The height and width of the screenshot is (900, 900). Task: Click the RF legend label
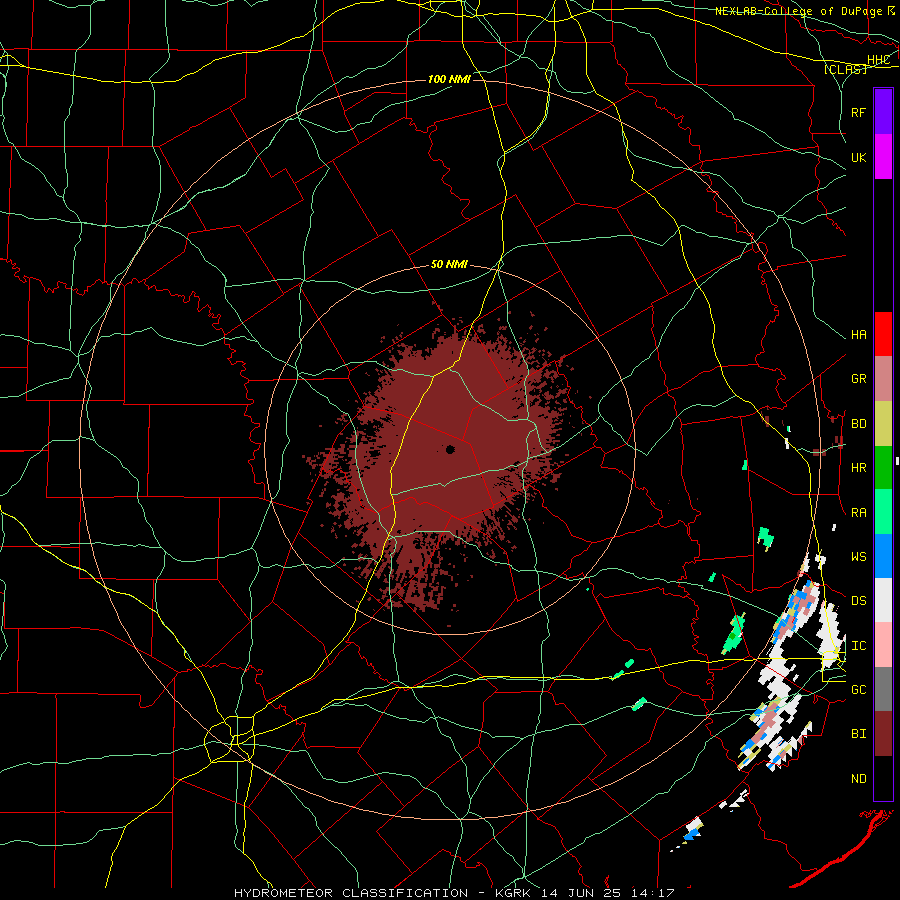[858, 112]
